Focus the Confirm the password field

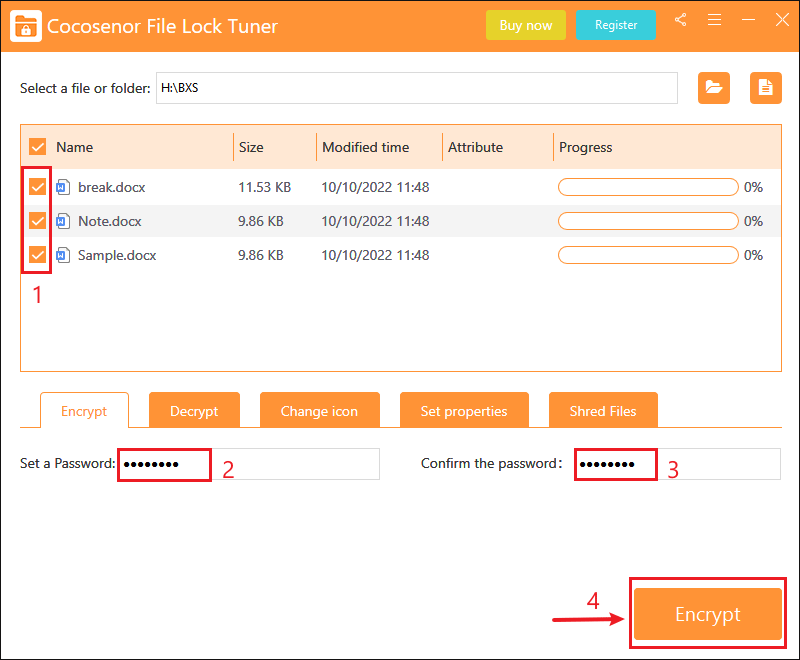click(678, 464)
